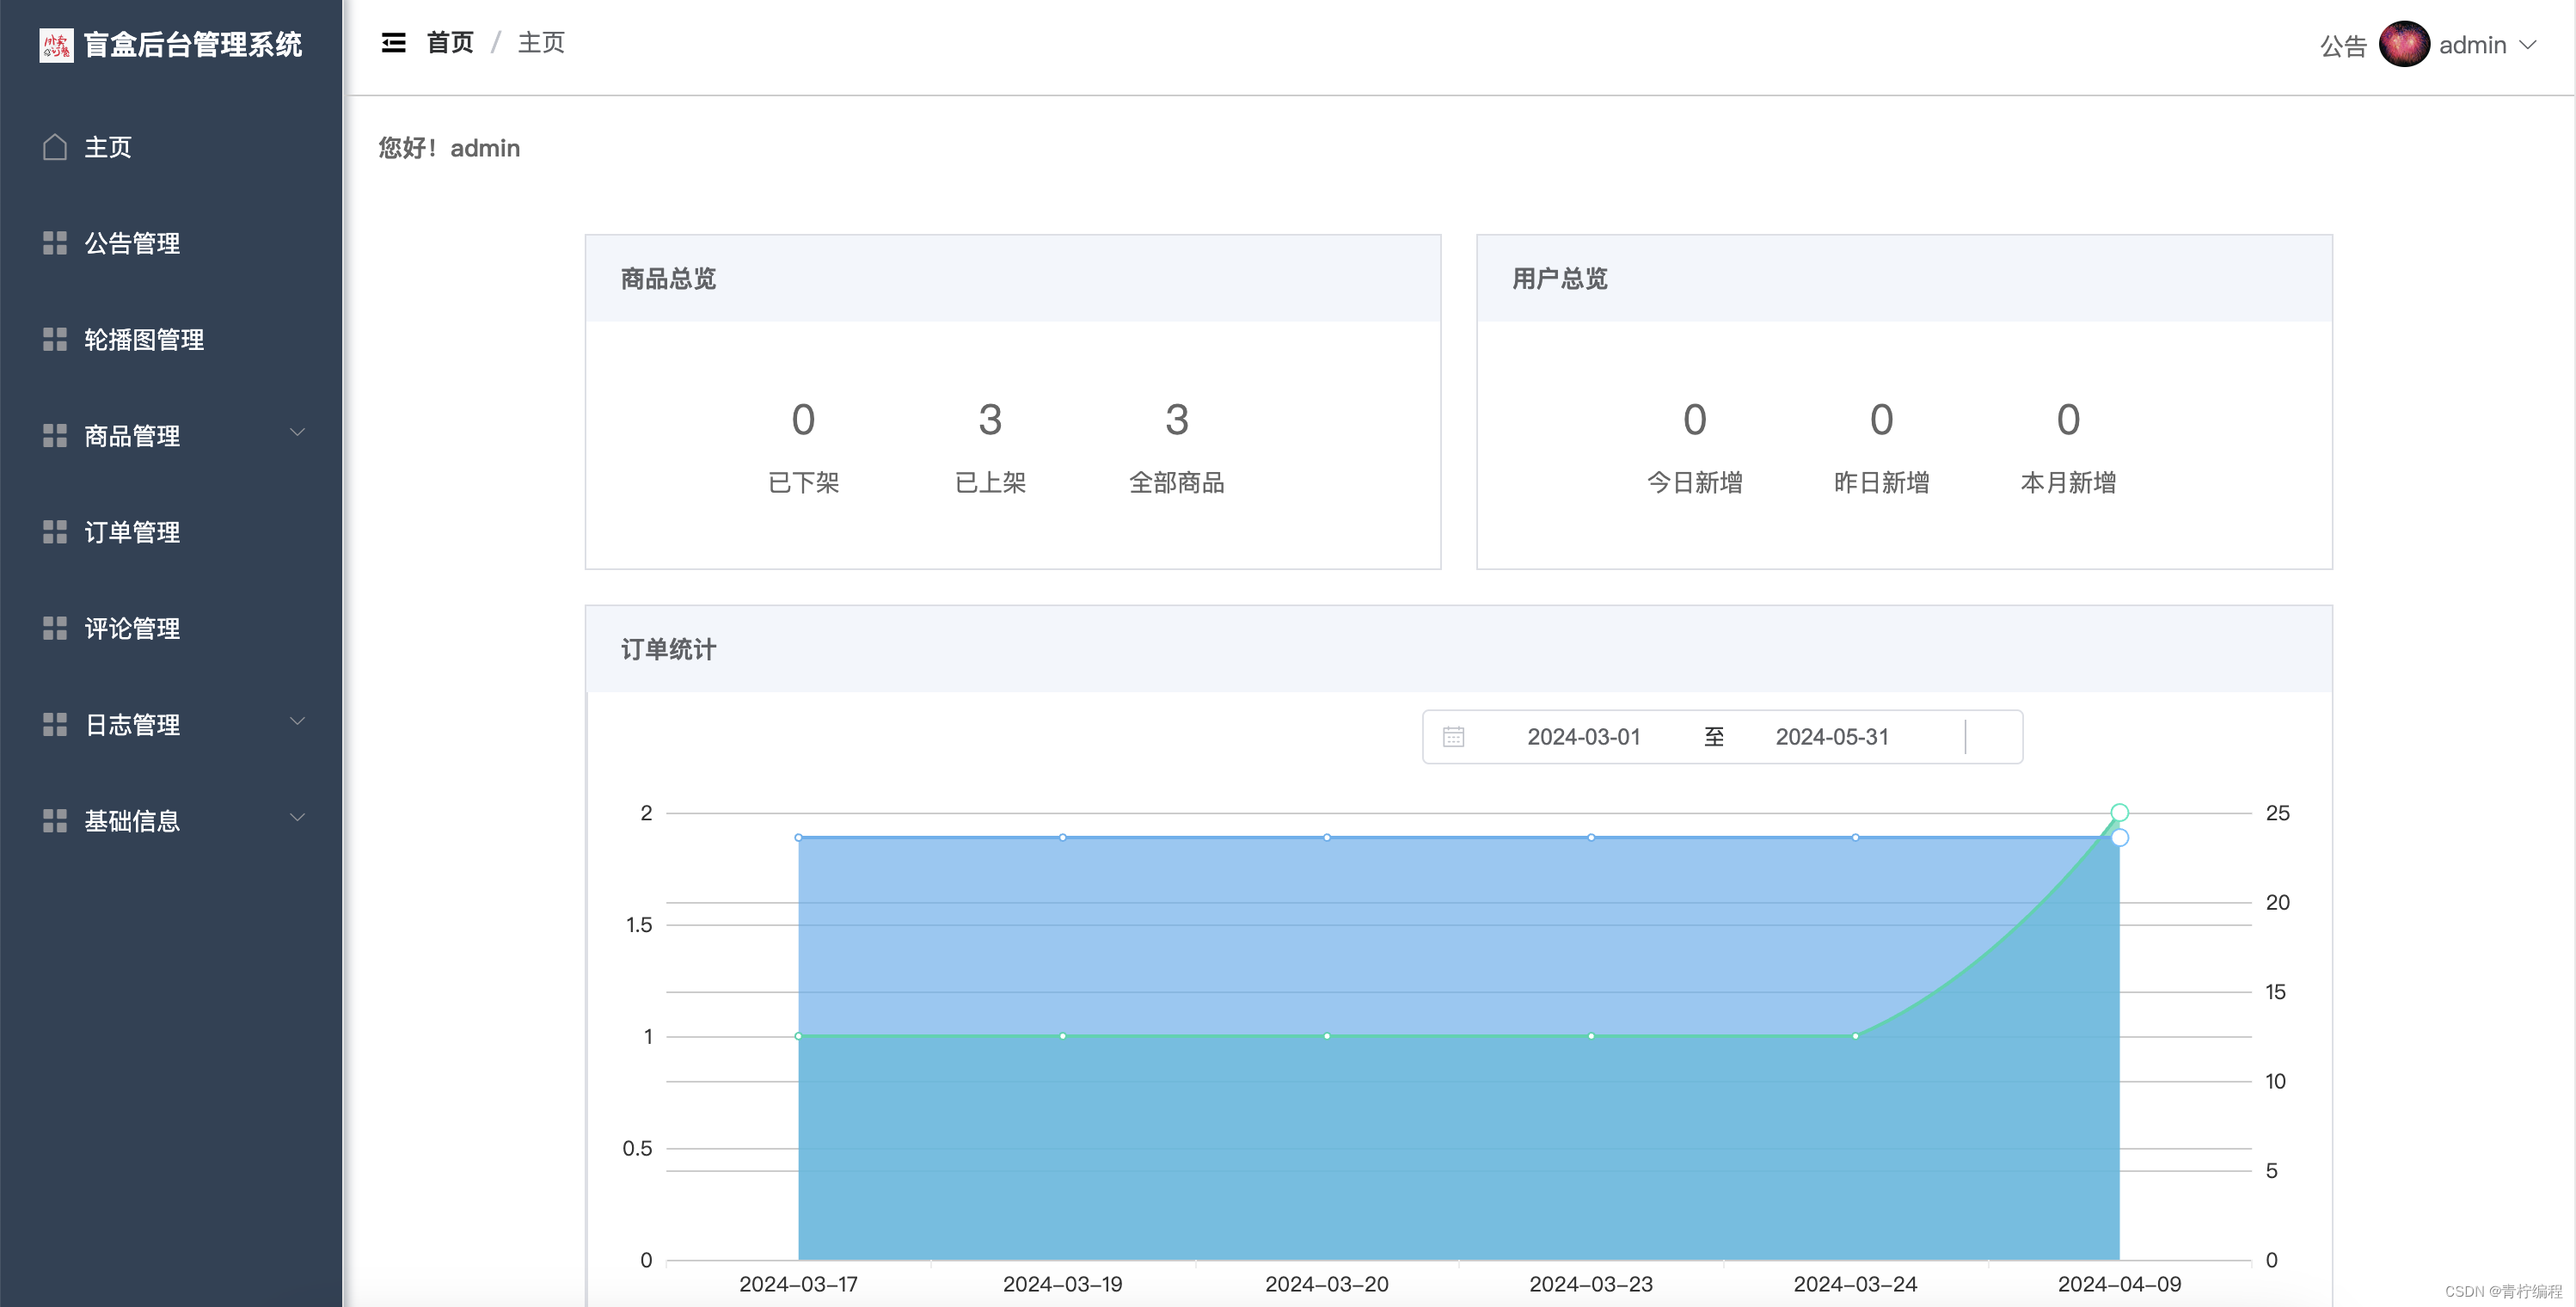Open the admin user dropdown arrow
This screenshot has height=1307, width=2576.
[x=2527, y=45]
